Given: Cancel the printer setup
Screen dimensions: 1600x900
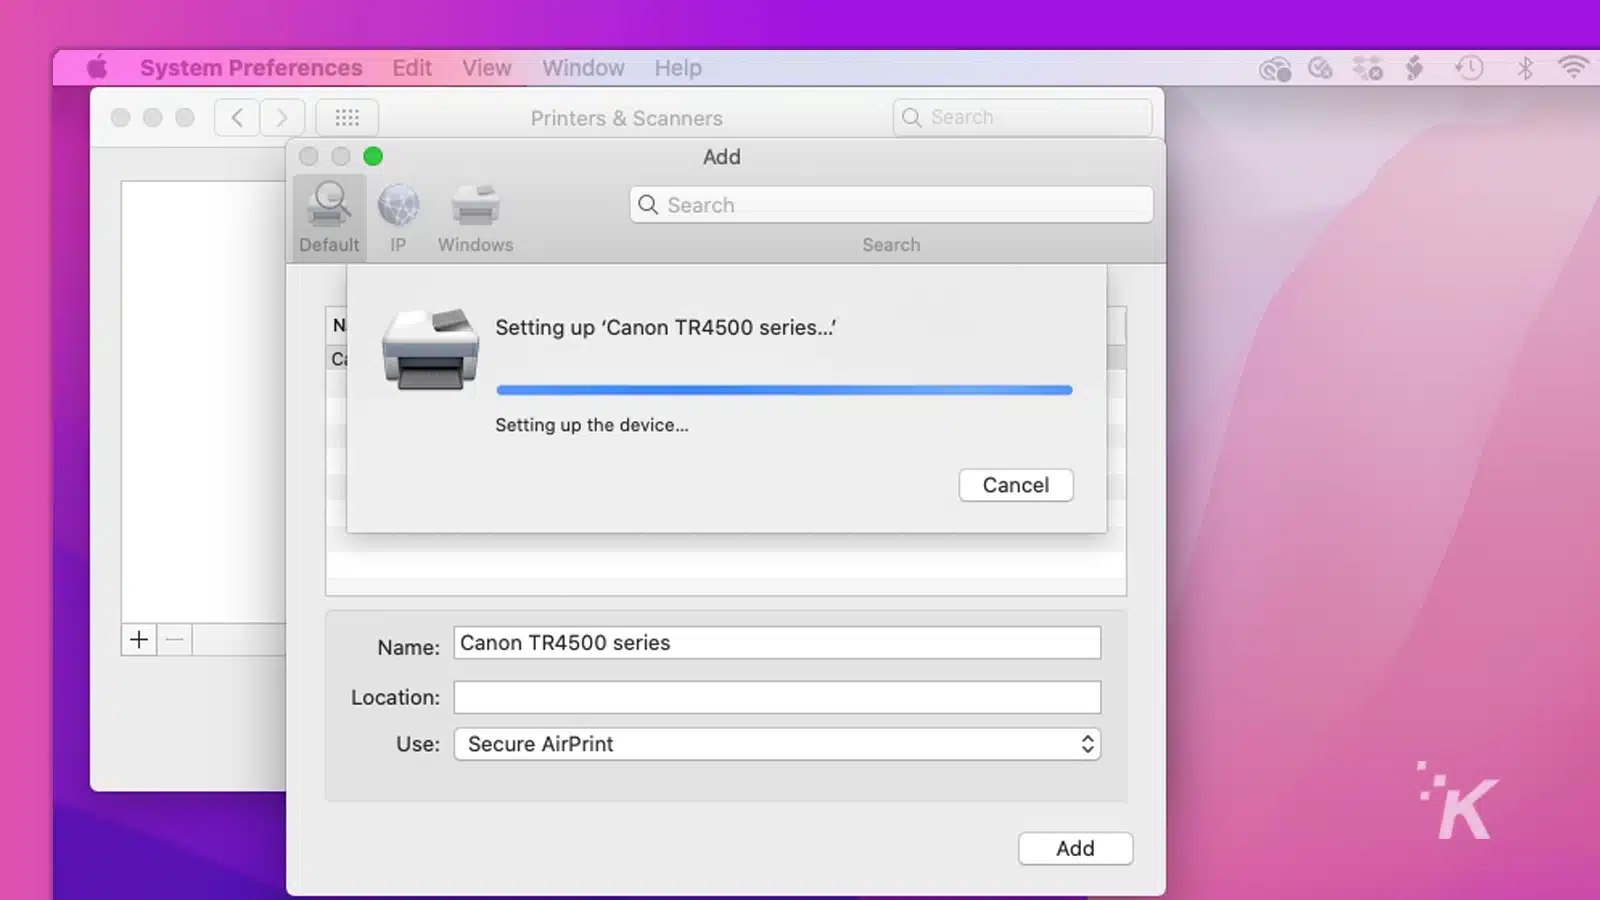Looking at the screenshot, I should pos(1016,485).
